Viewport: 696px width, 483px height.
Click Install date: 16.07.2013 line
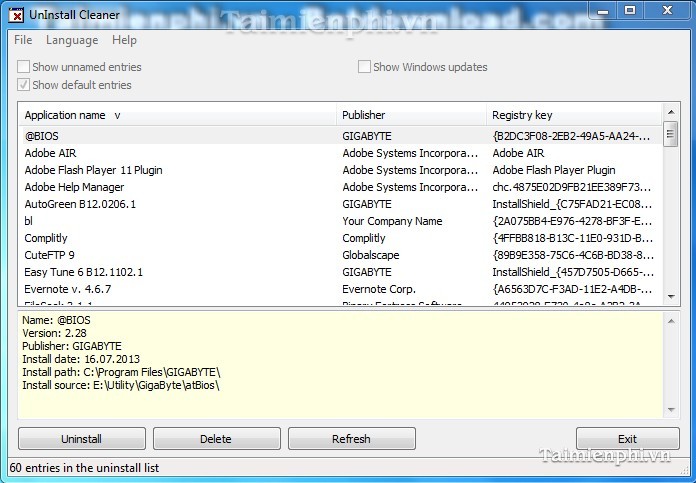pyautogui.click(x=81, y=359)
